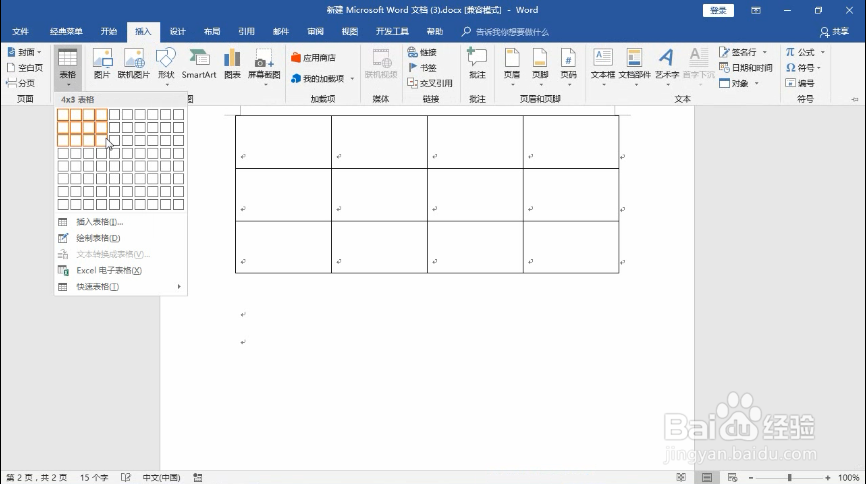866x484 pixels.
Task: Switch to the Developer (开发工具) tab
Action: [392, 31]
